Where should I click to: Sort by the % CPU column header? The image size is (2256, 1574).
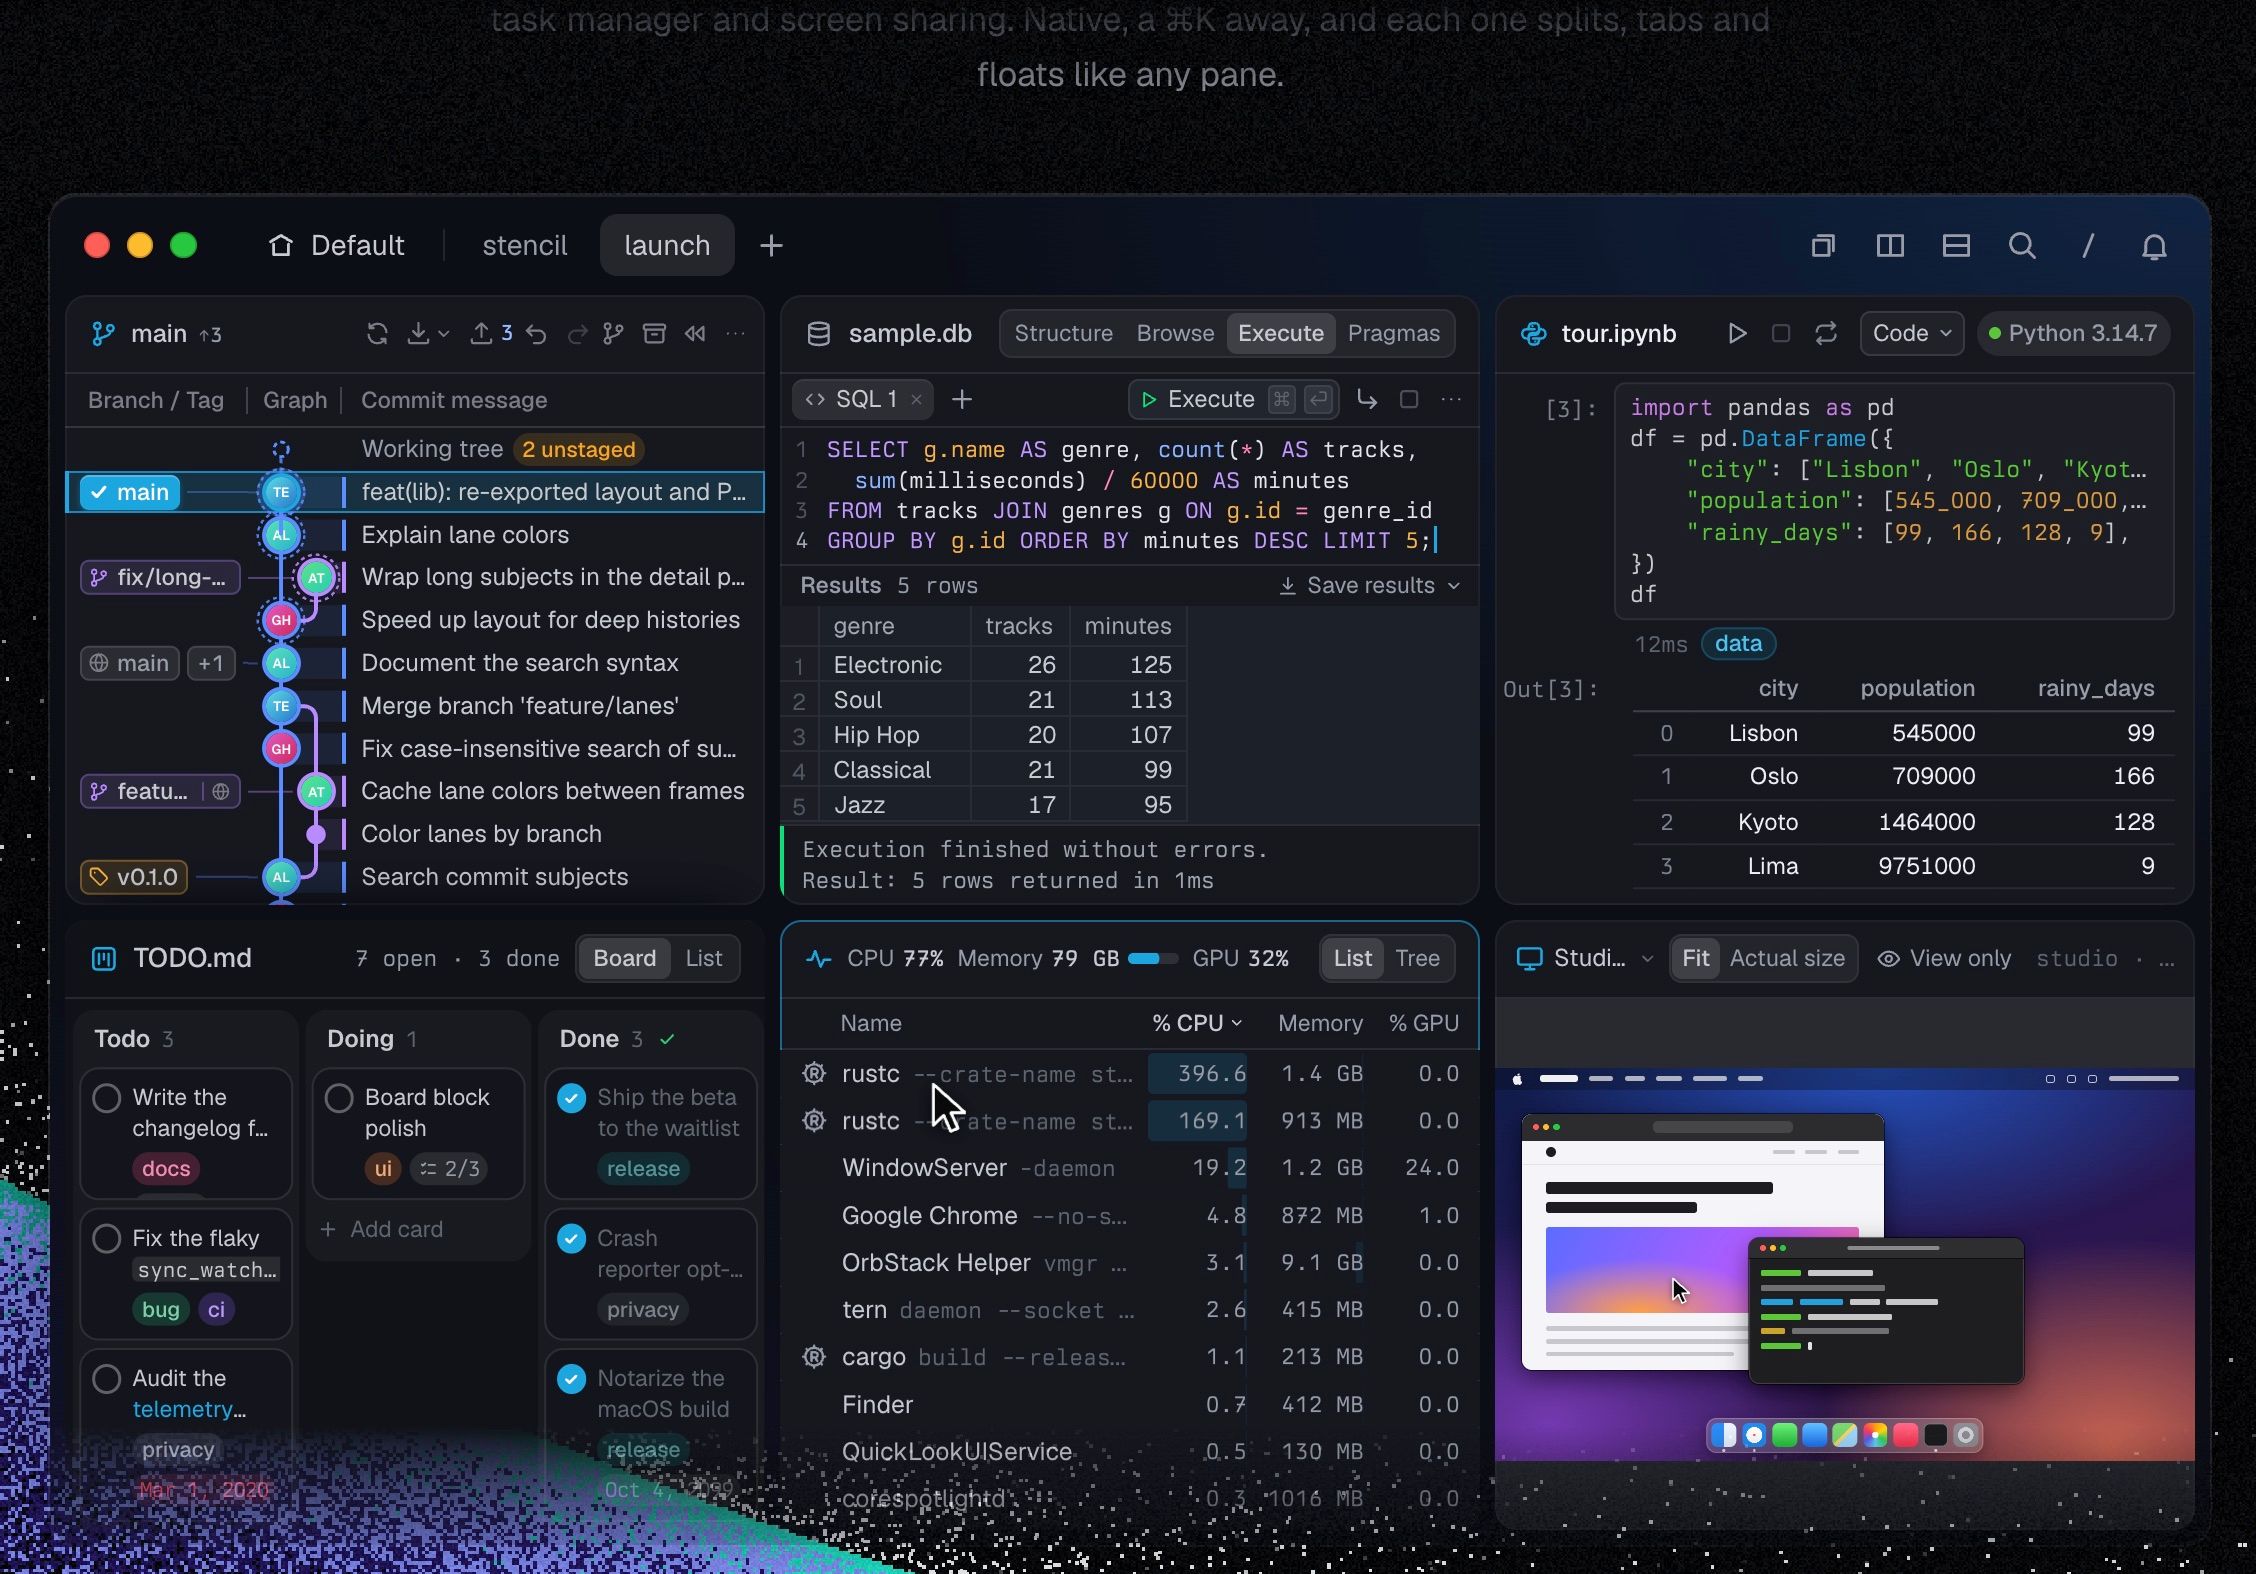click(x=1197, y=1024)
